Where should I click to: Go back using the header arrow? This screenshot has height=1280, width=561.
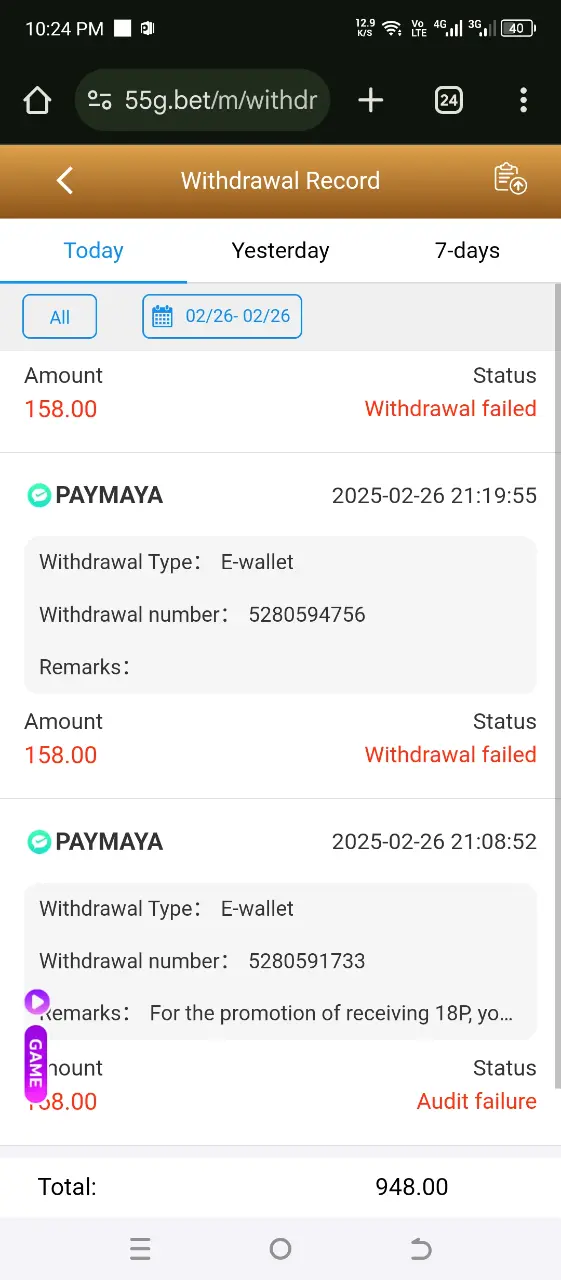[65, 181]
